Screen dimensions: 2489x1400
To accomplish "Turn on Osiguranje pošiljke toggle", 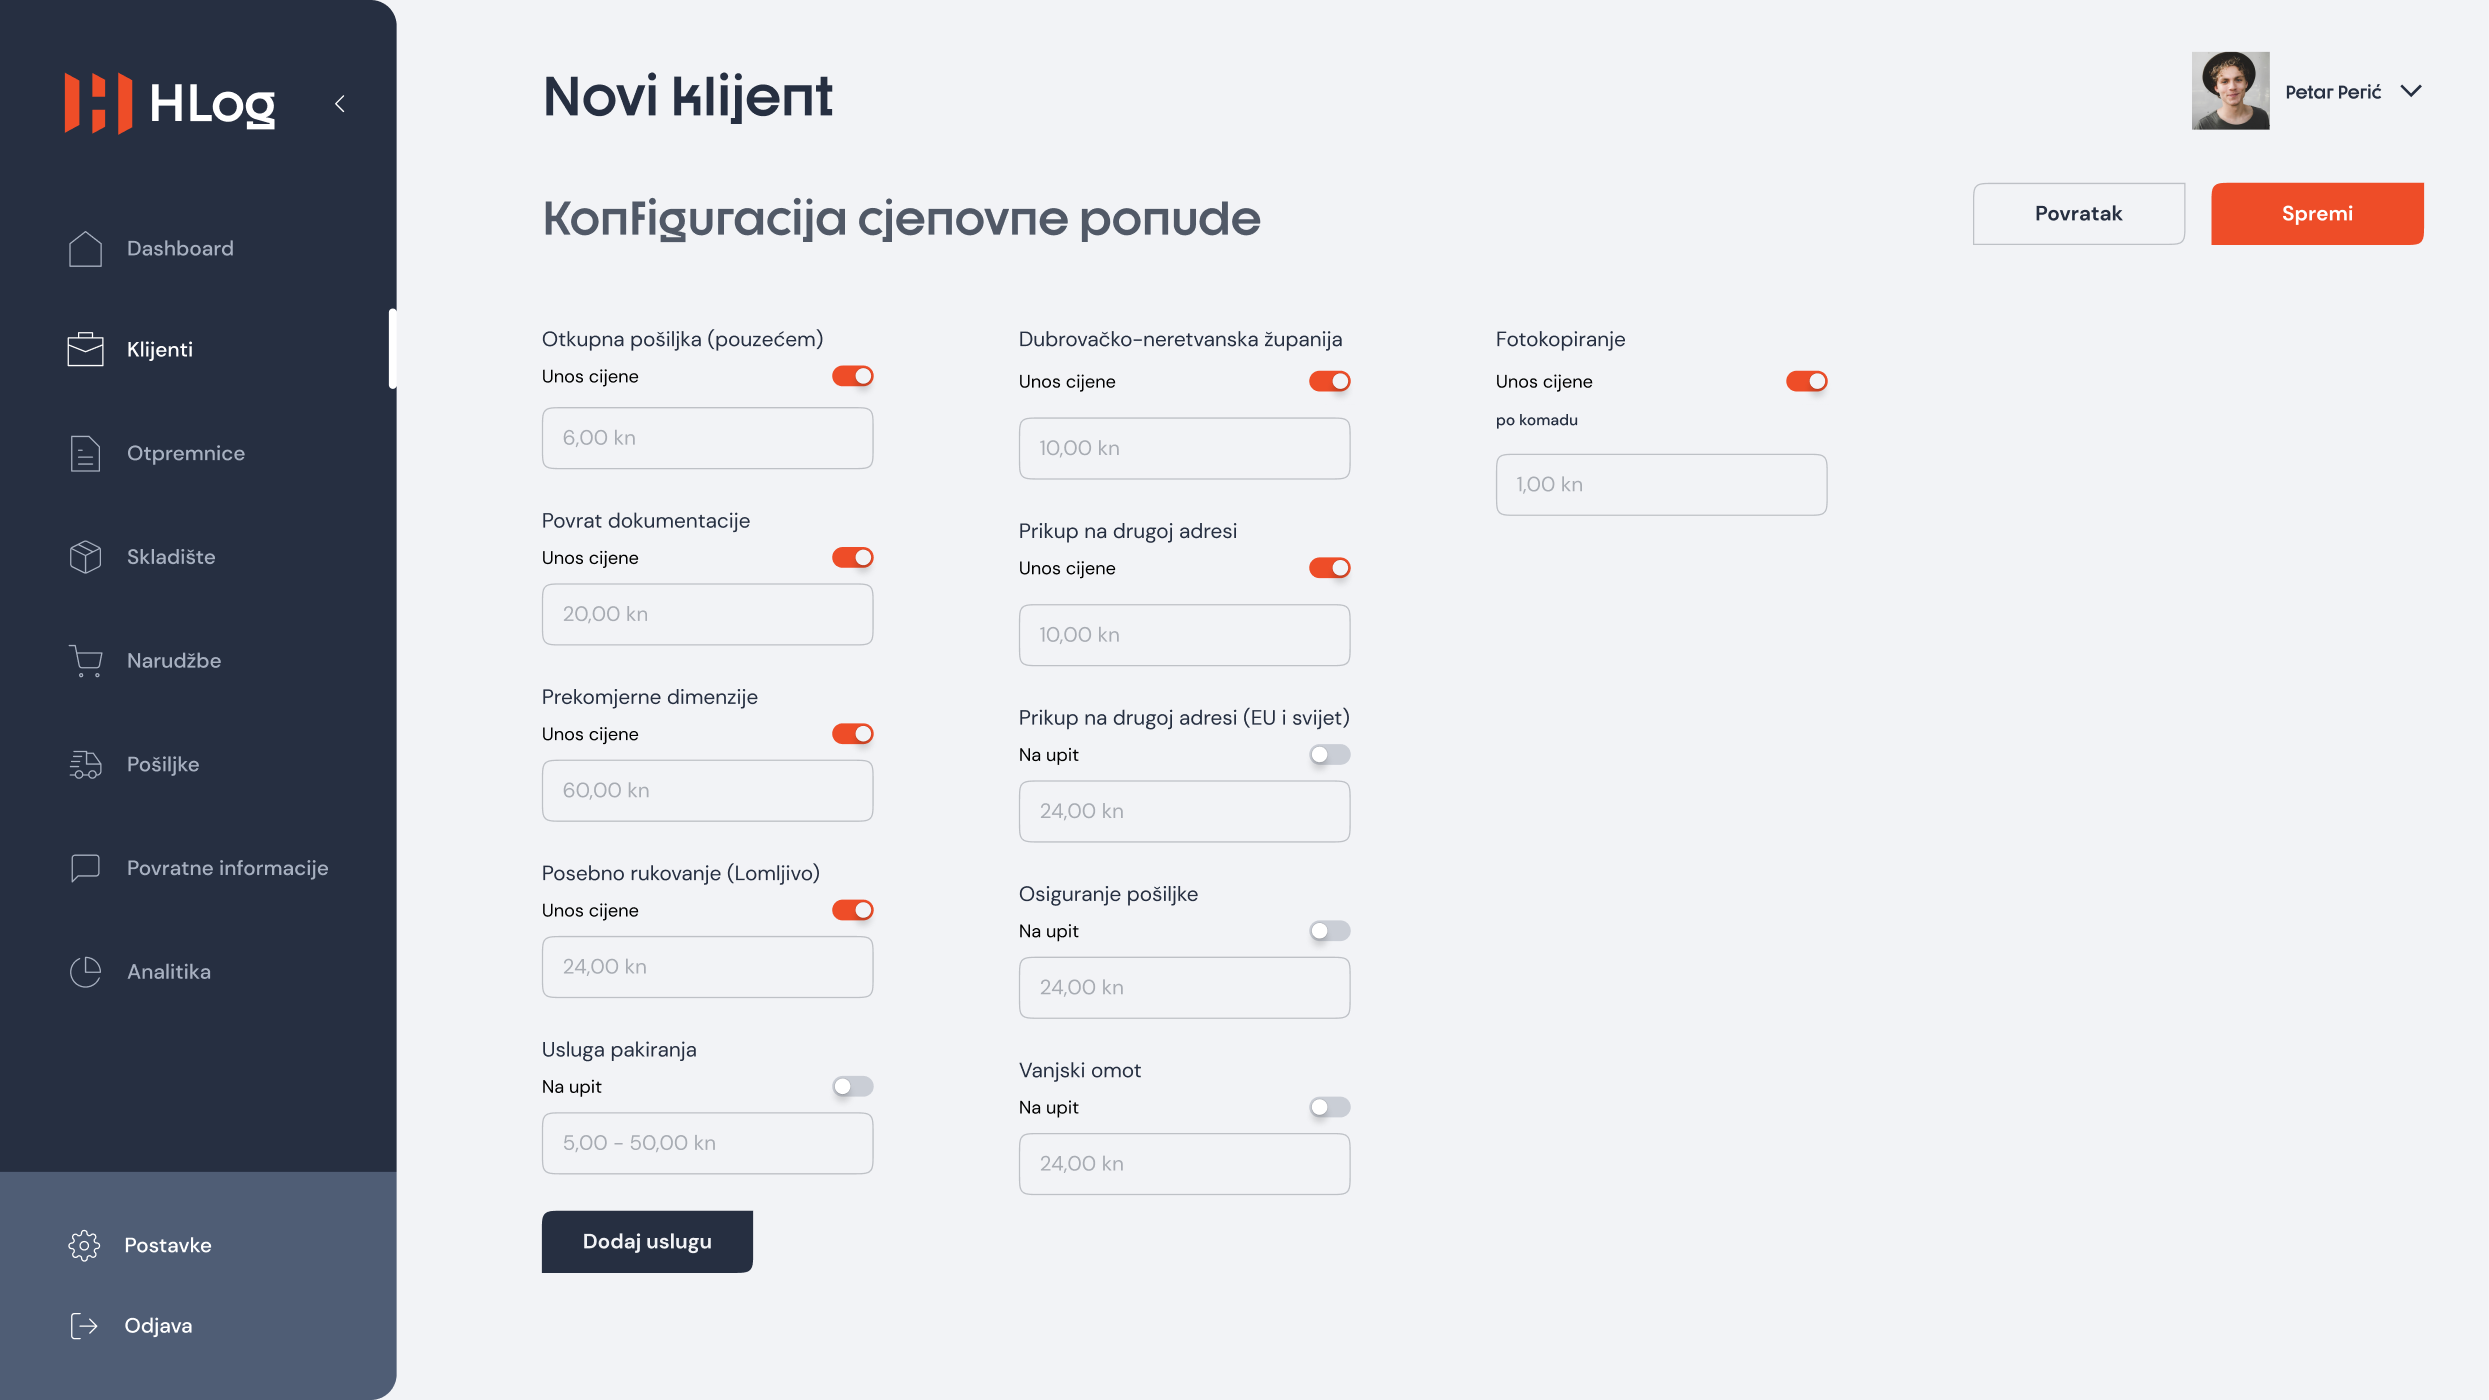I will (1330, 931).
